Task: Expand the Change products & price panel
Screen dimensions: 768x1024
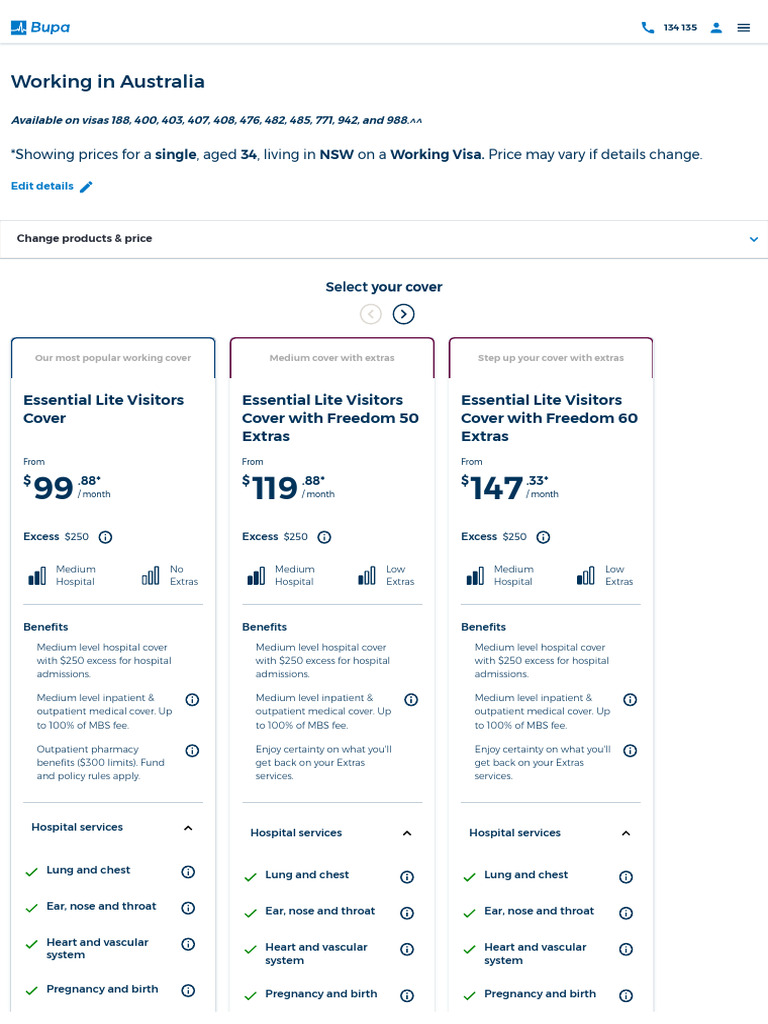Action: (x=384, y=239)
